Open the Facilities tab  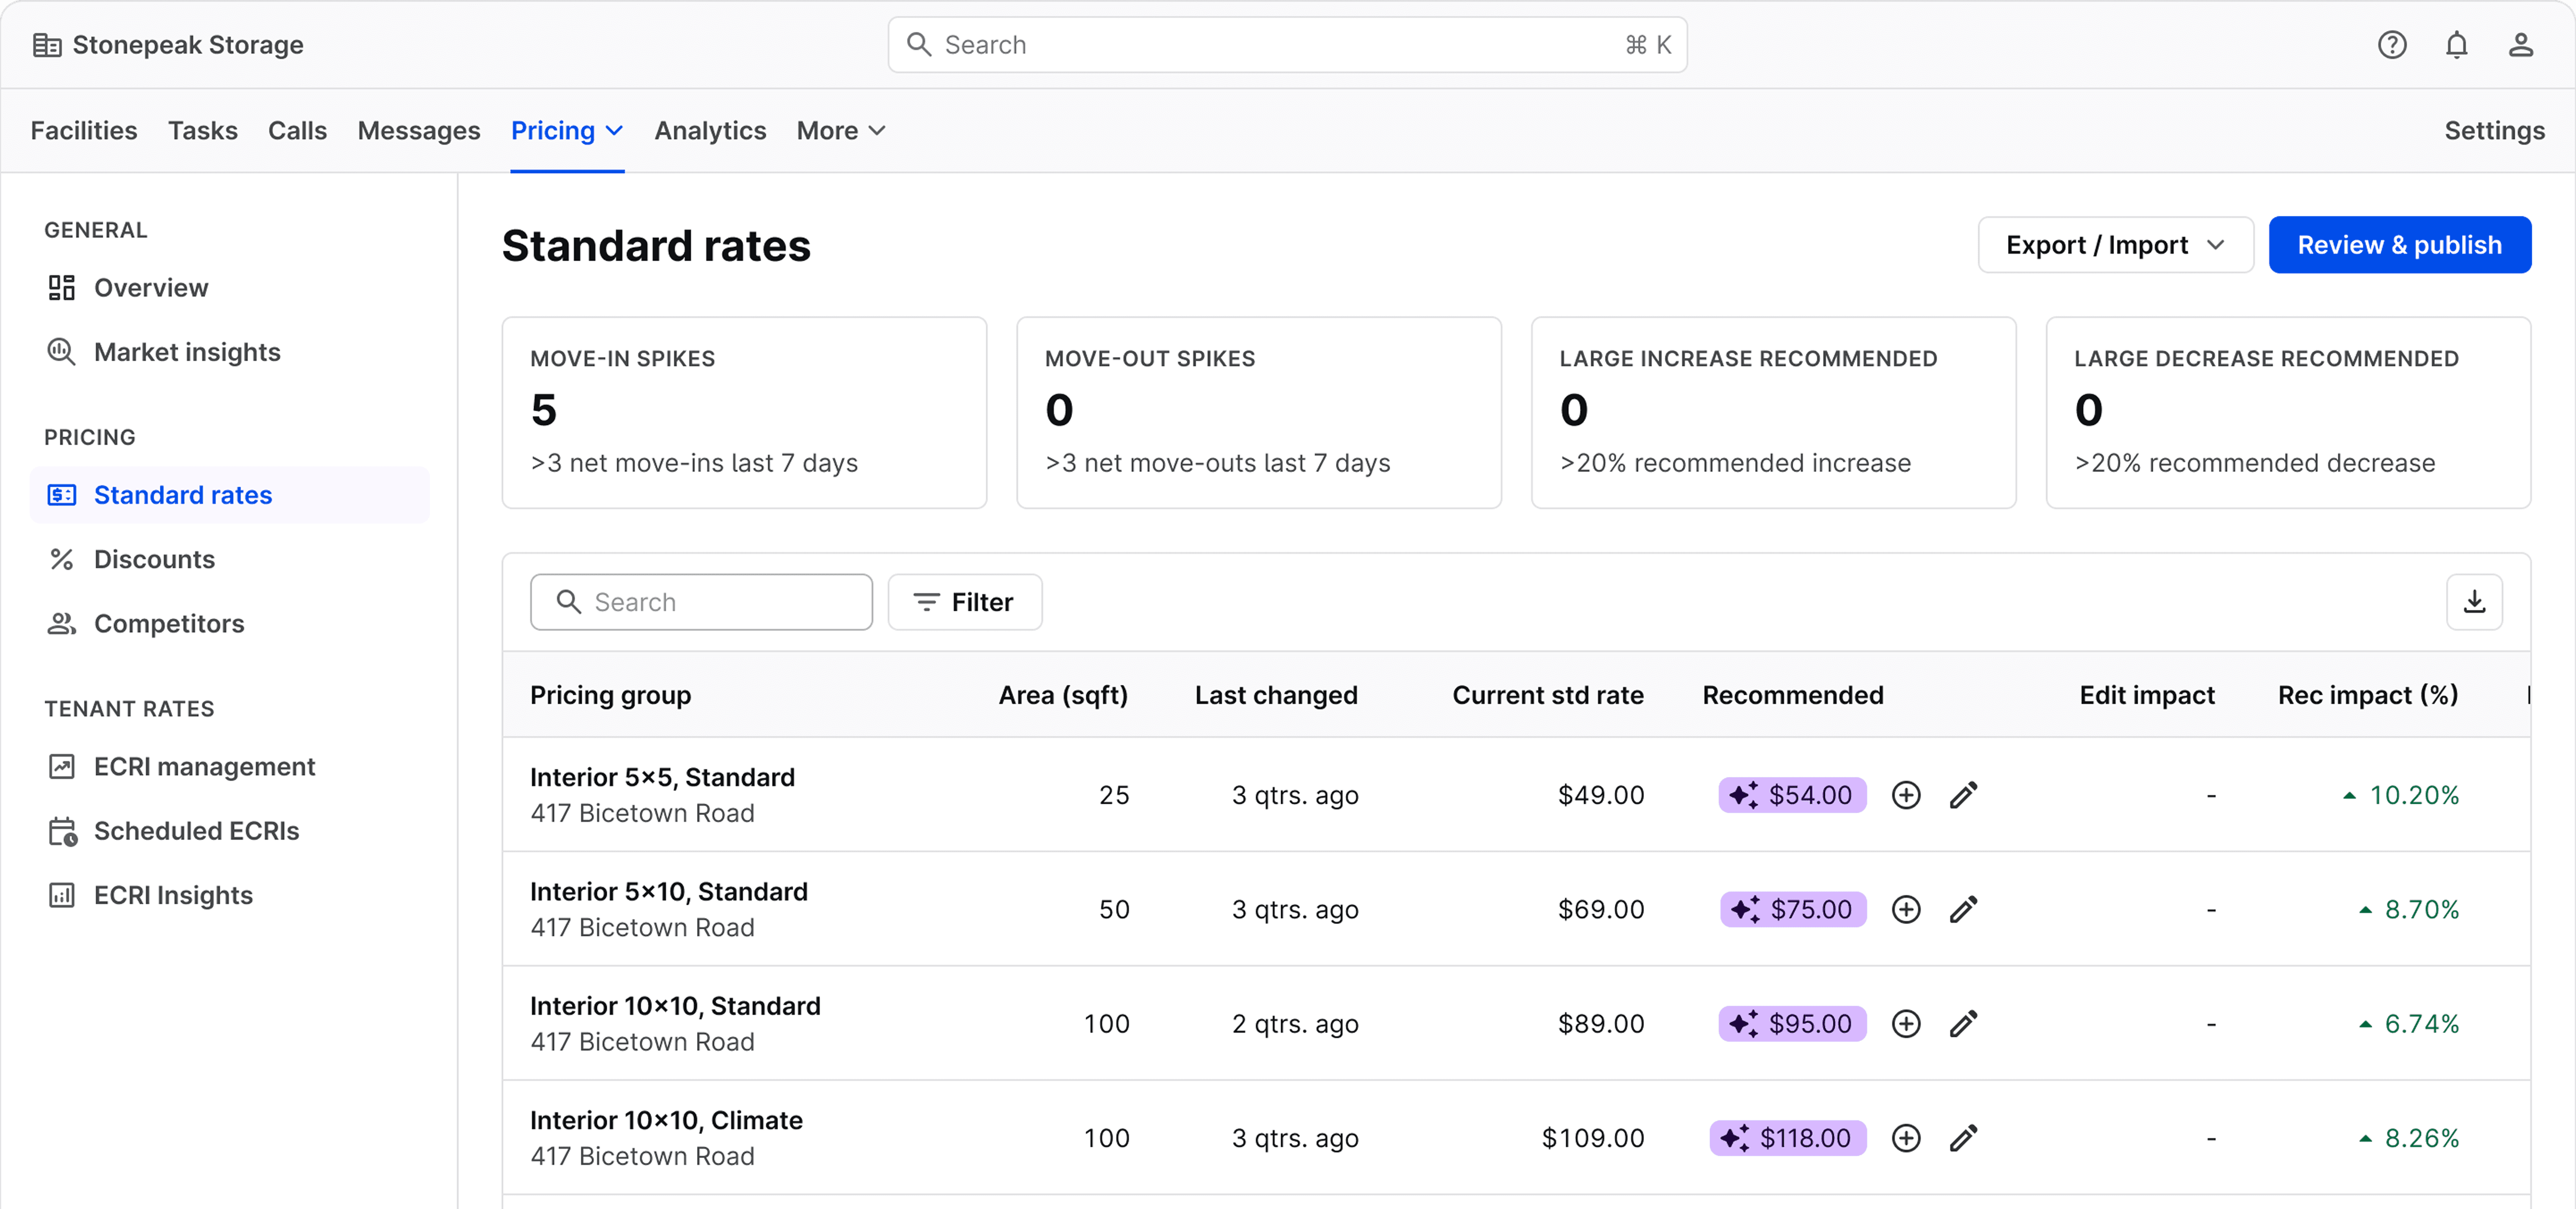(x=84, y=131)
